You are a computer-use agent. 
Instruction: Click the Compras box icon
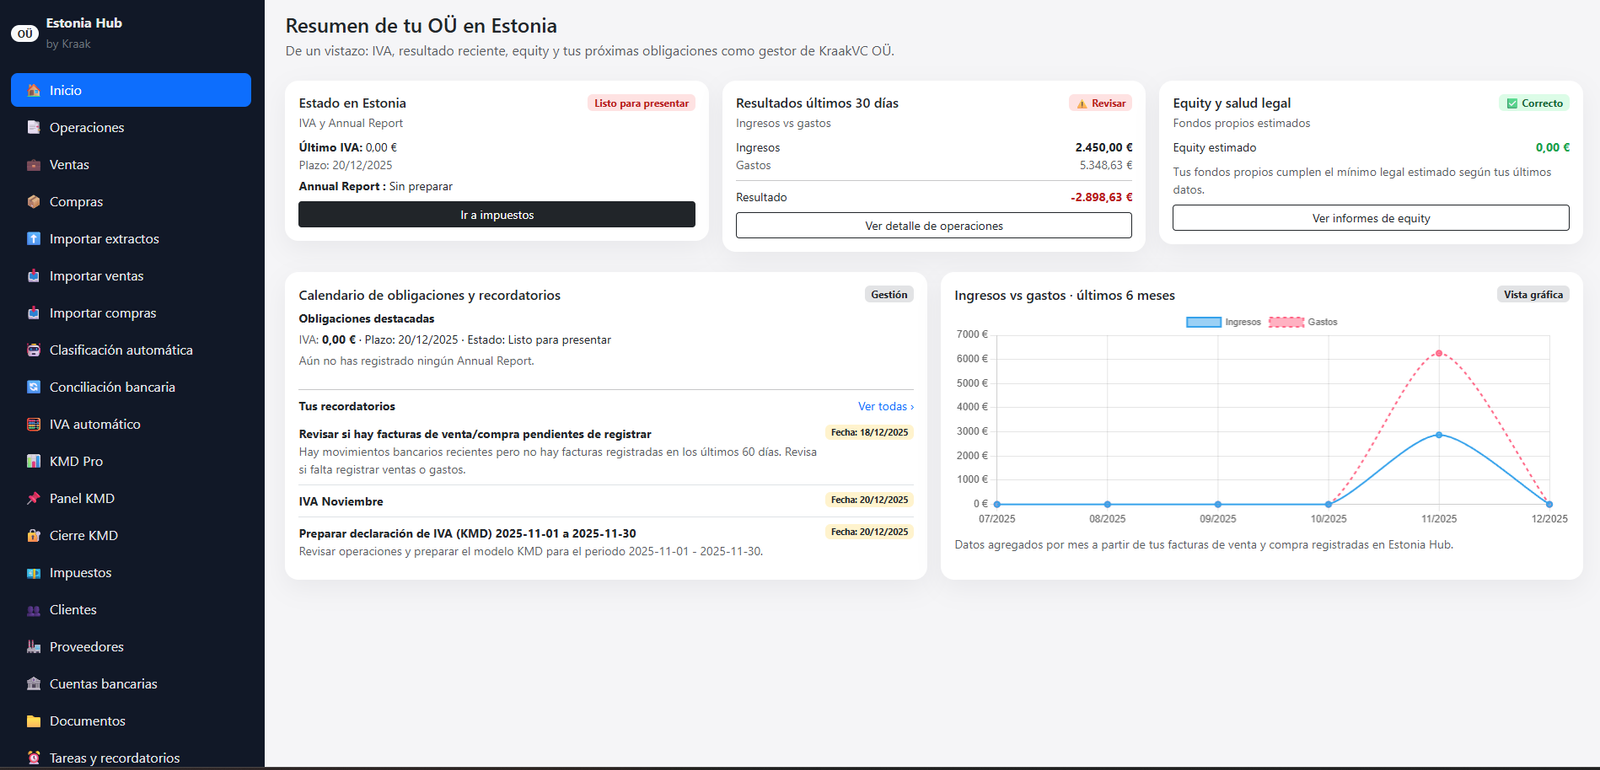click(34, 201)
